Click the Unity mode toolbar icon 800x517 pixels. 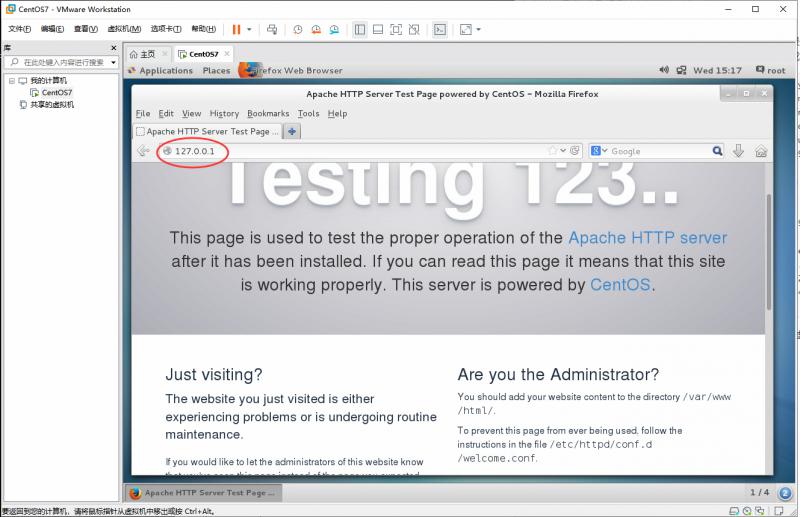tap(414, 30)
